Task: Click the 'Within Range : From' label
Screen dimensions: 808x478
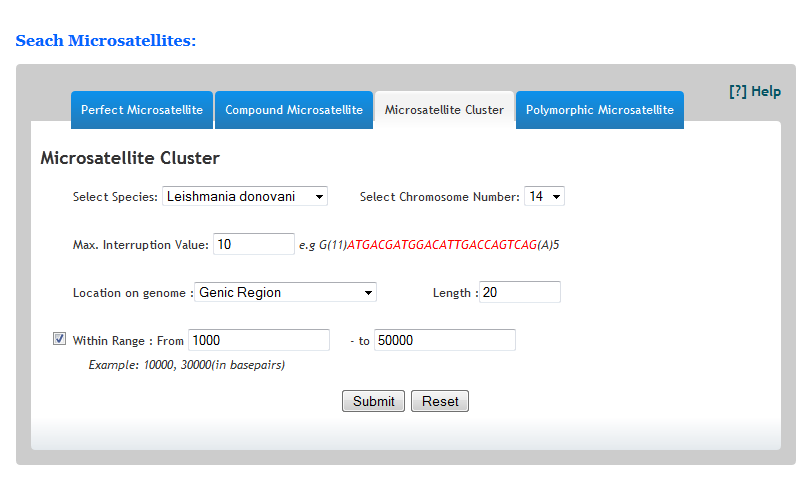Action: click(x=128, y=341)
